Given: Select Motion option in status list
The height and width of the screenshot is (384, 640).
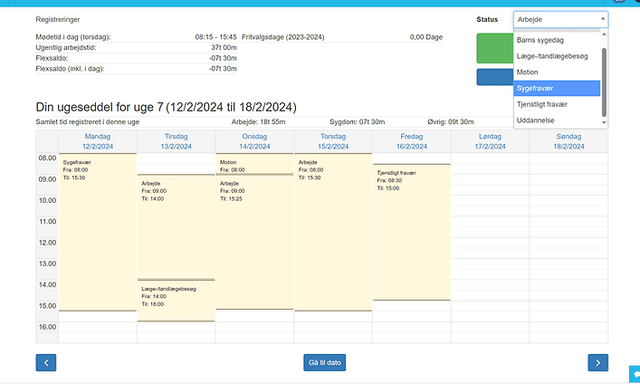Looking at the screenshot, I should 557,72.
